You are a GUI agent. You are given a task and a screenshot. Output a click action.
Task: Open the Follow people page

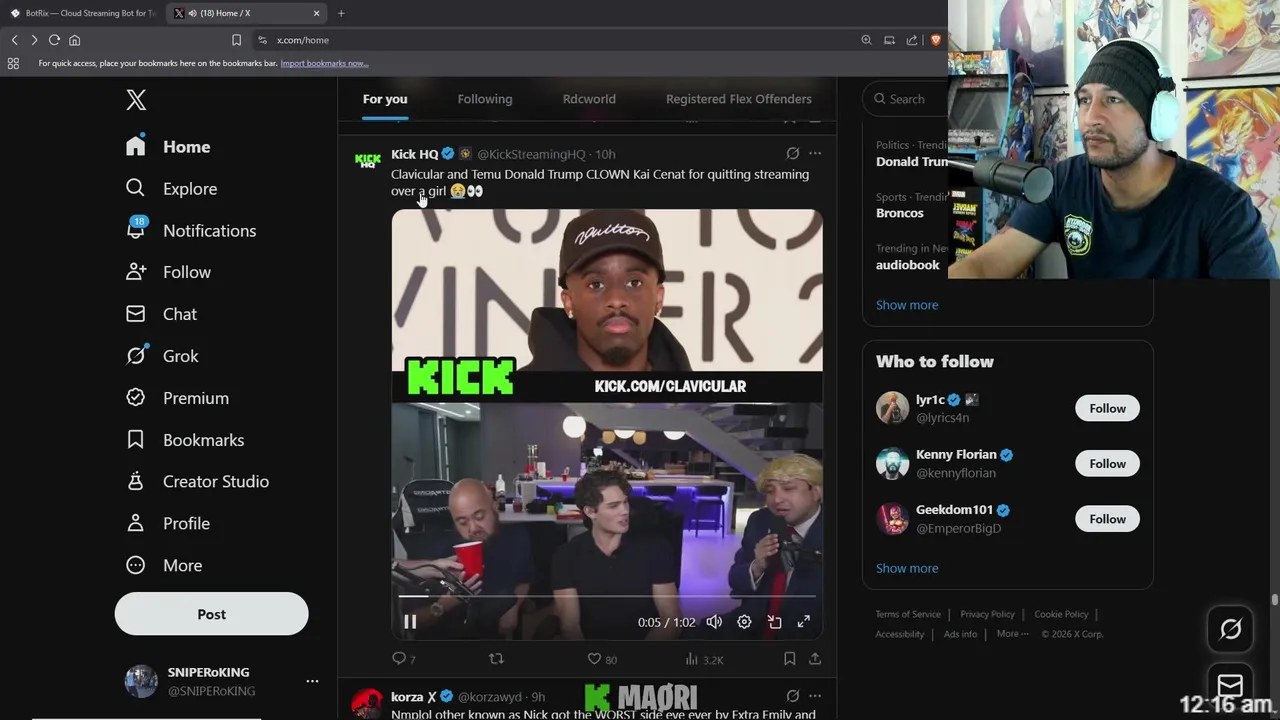168,272
